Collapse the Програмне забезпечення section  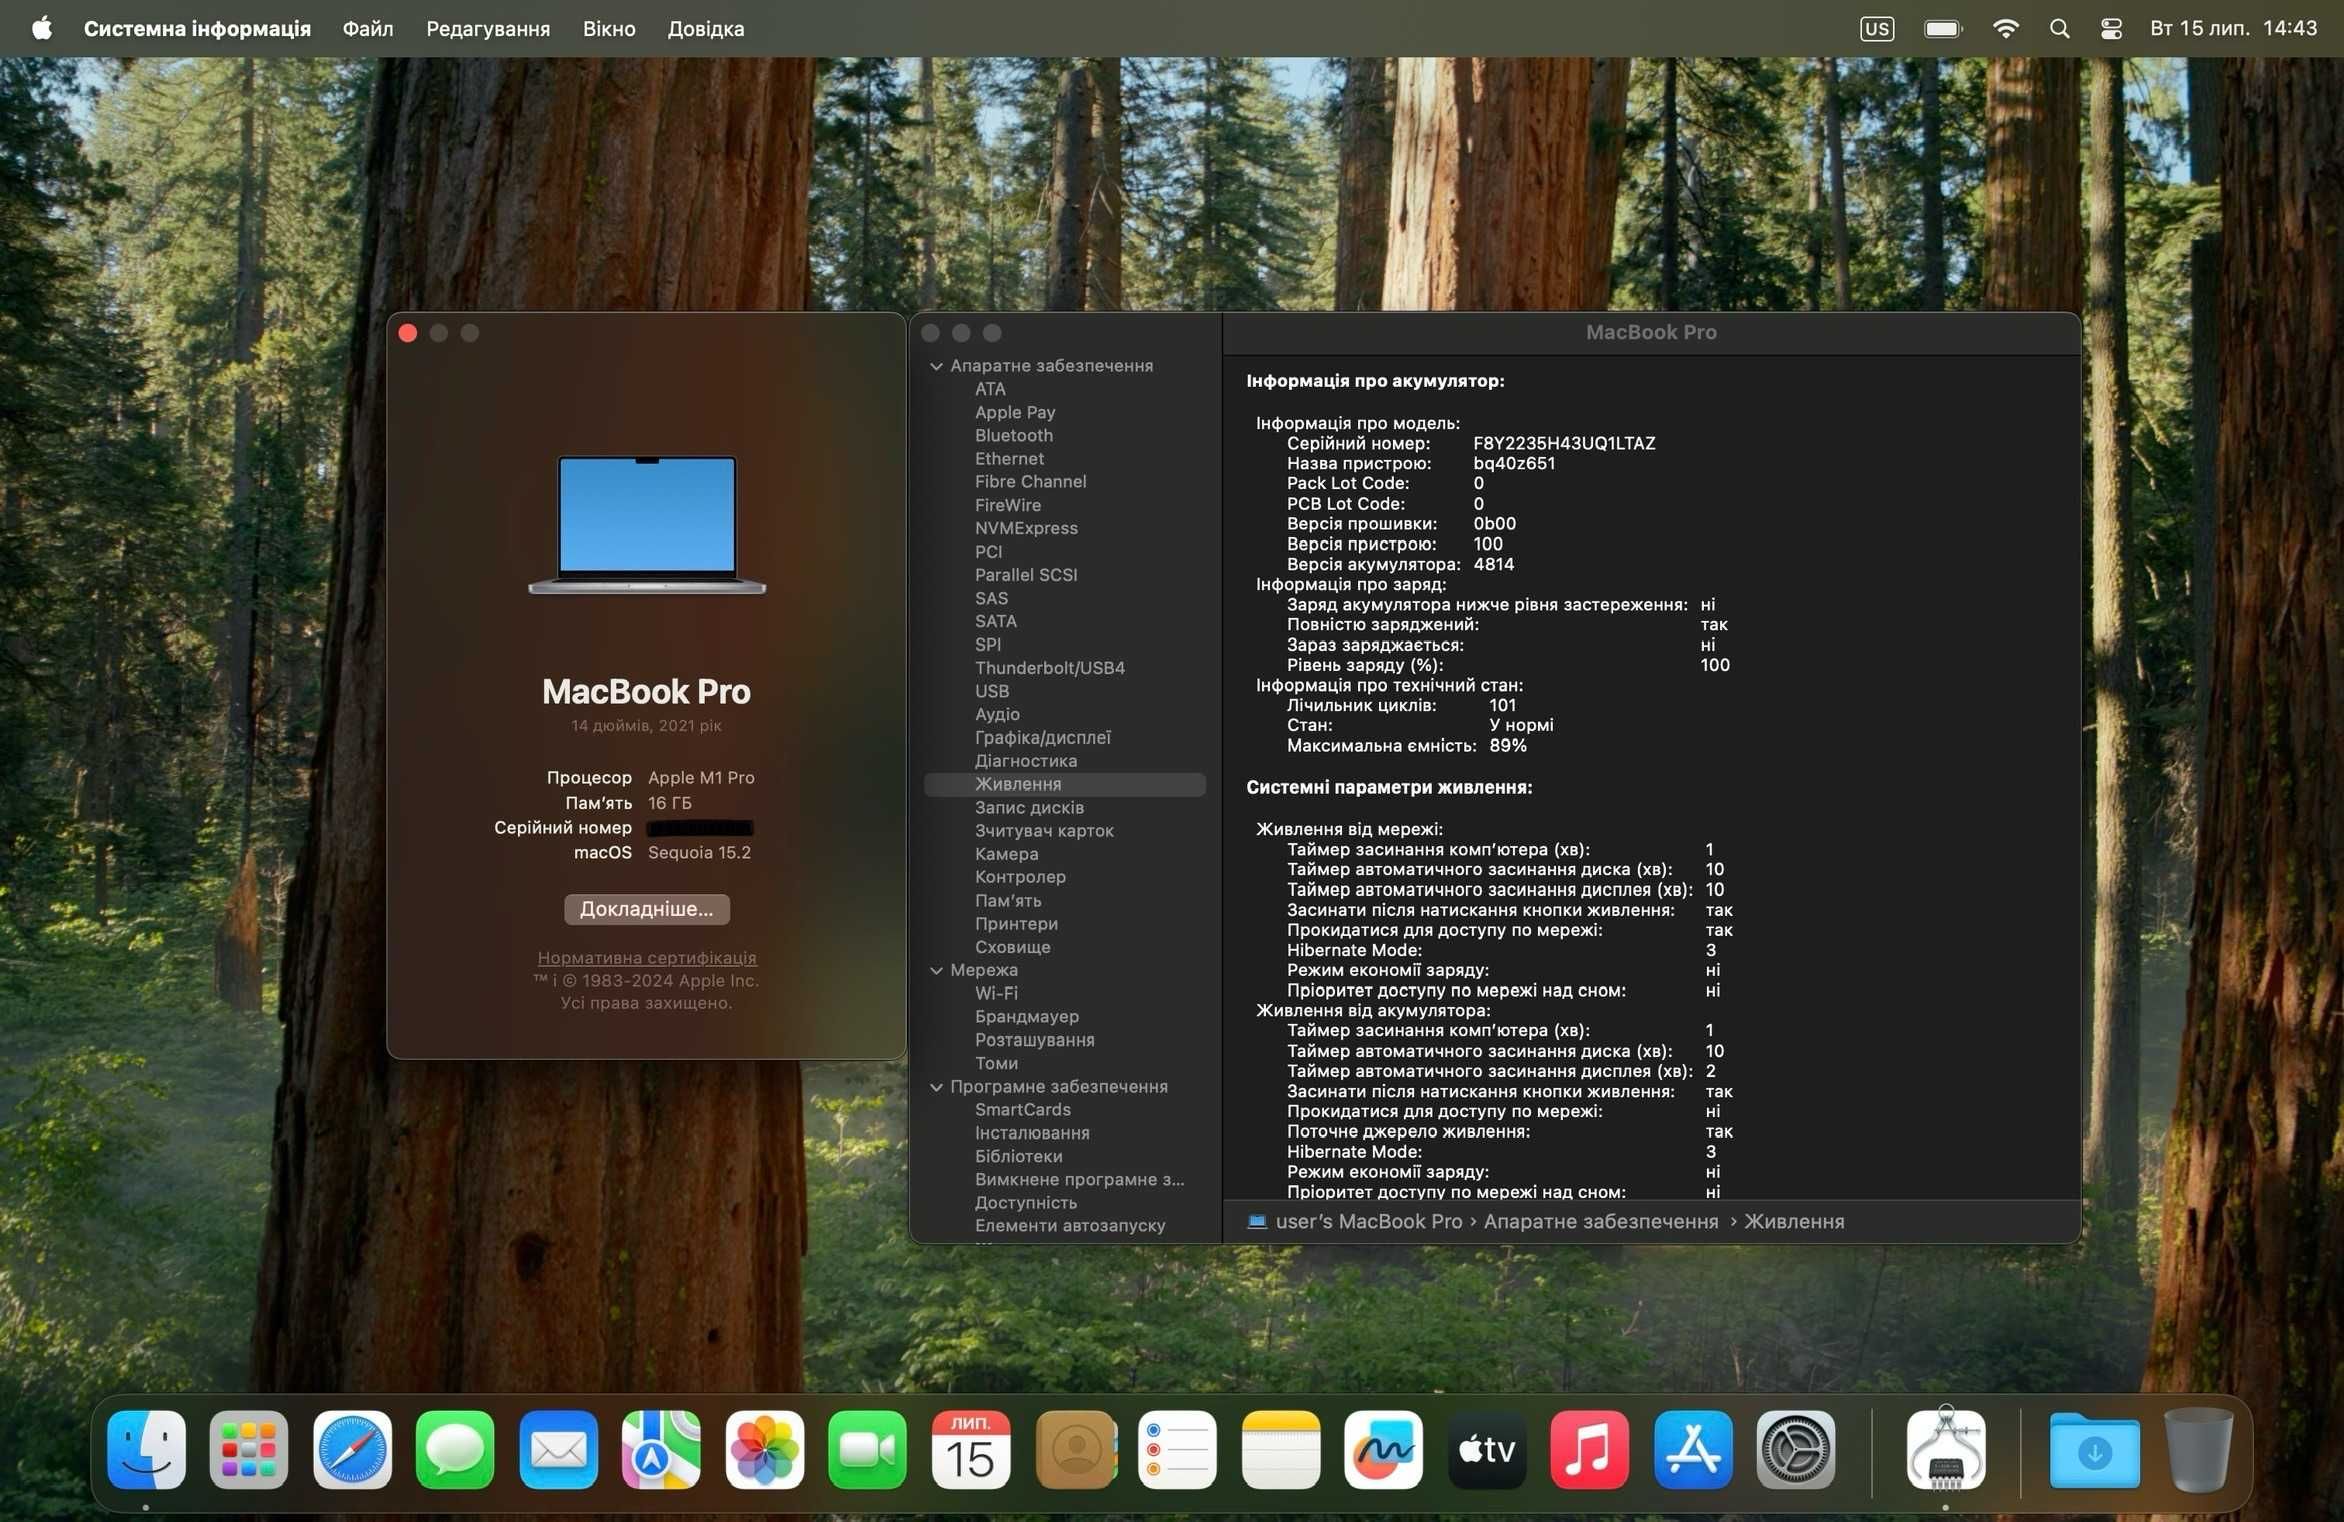point(936,1086)
